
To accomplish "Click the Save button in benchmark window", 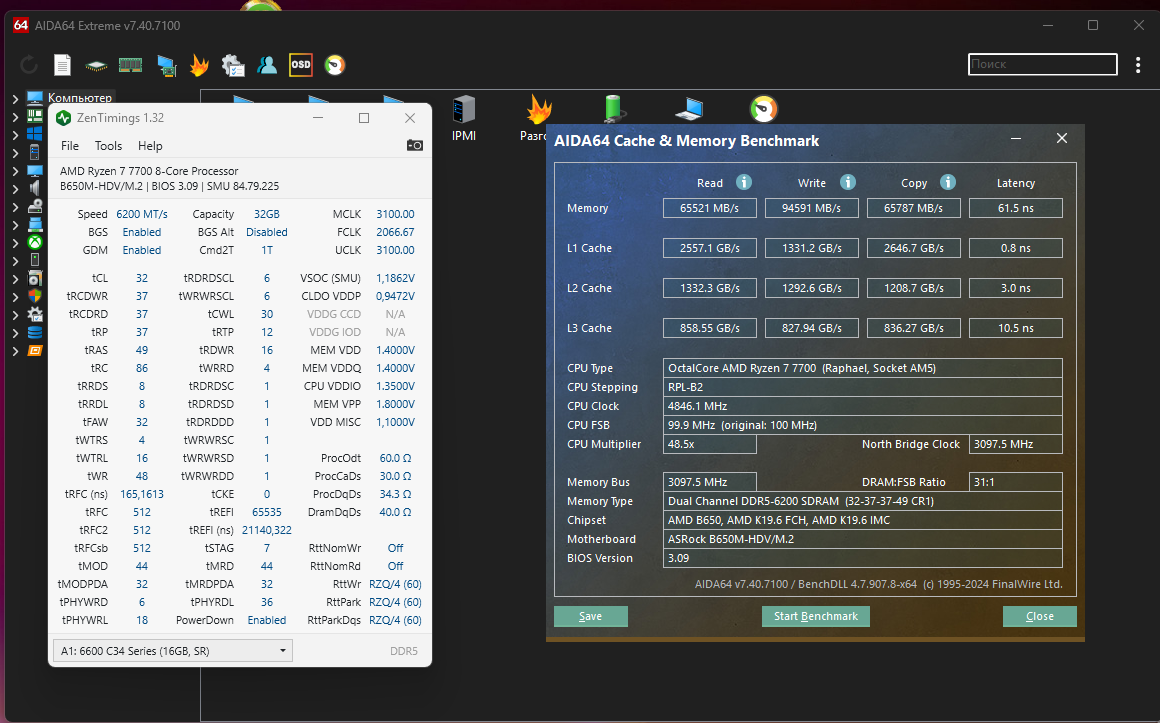I will coord(590,616).
